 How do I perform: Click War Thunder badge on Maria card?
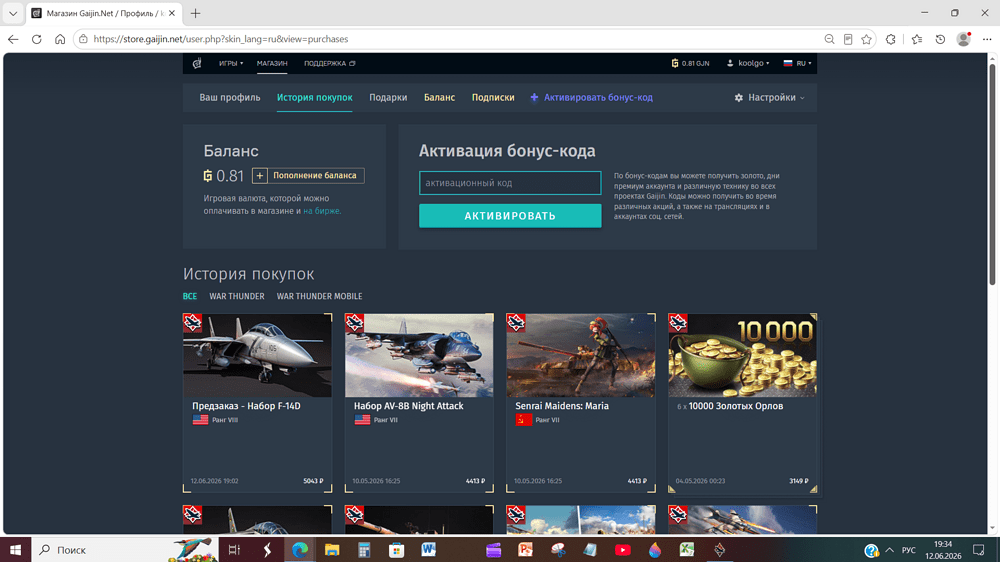[x=516, y=323]
